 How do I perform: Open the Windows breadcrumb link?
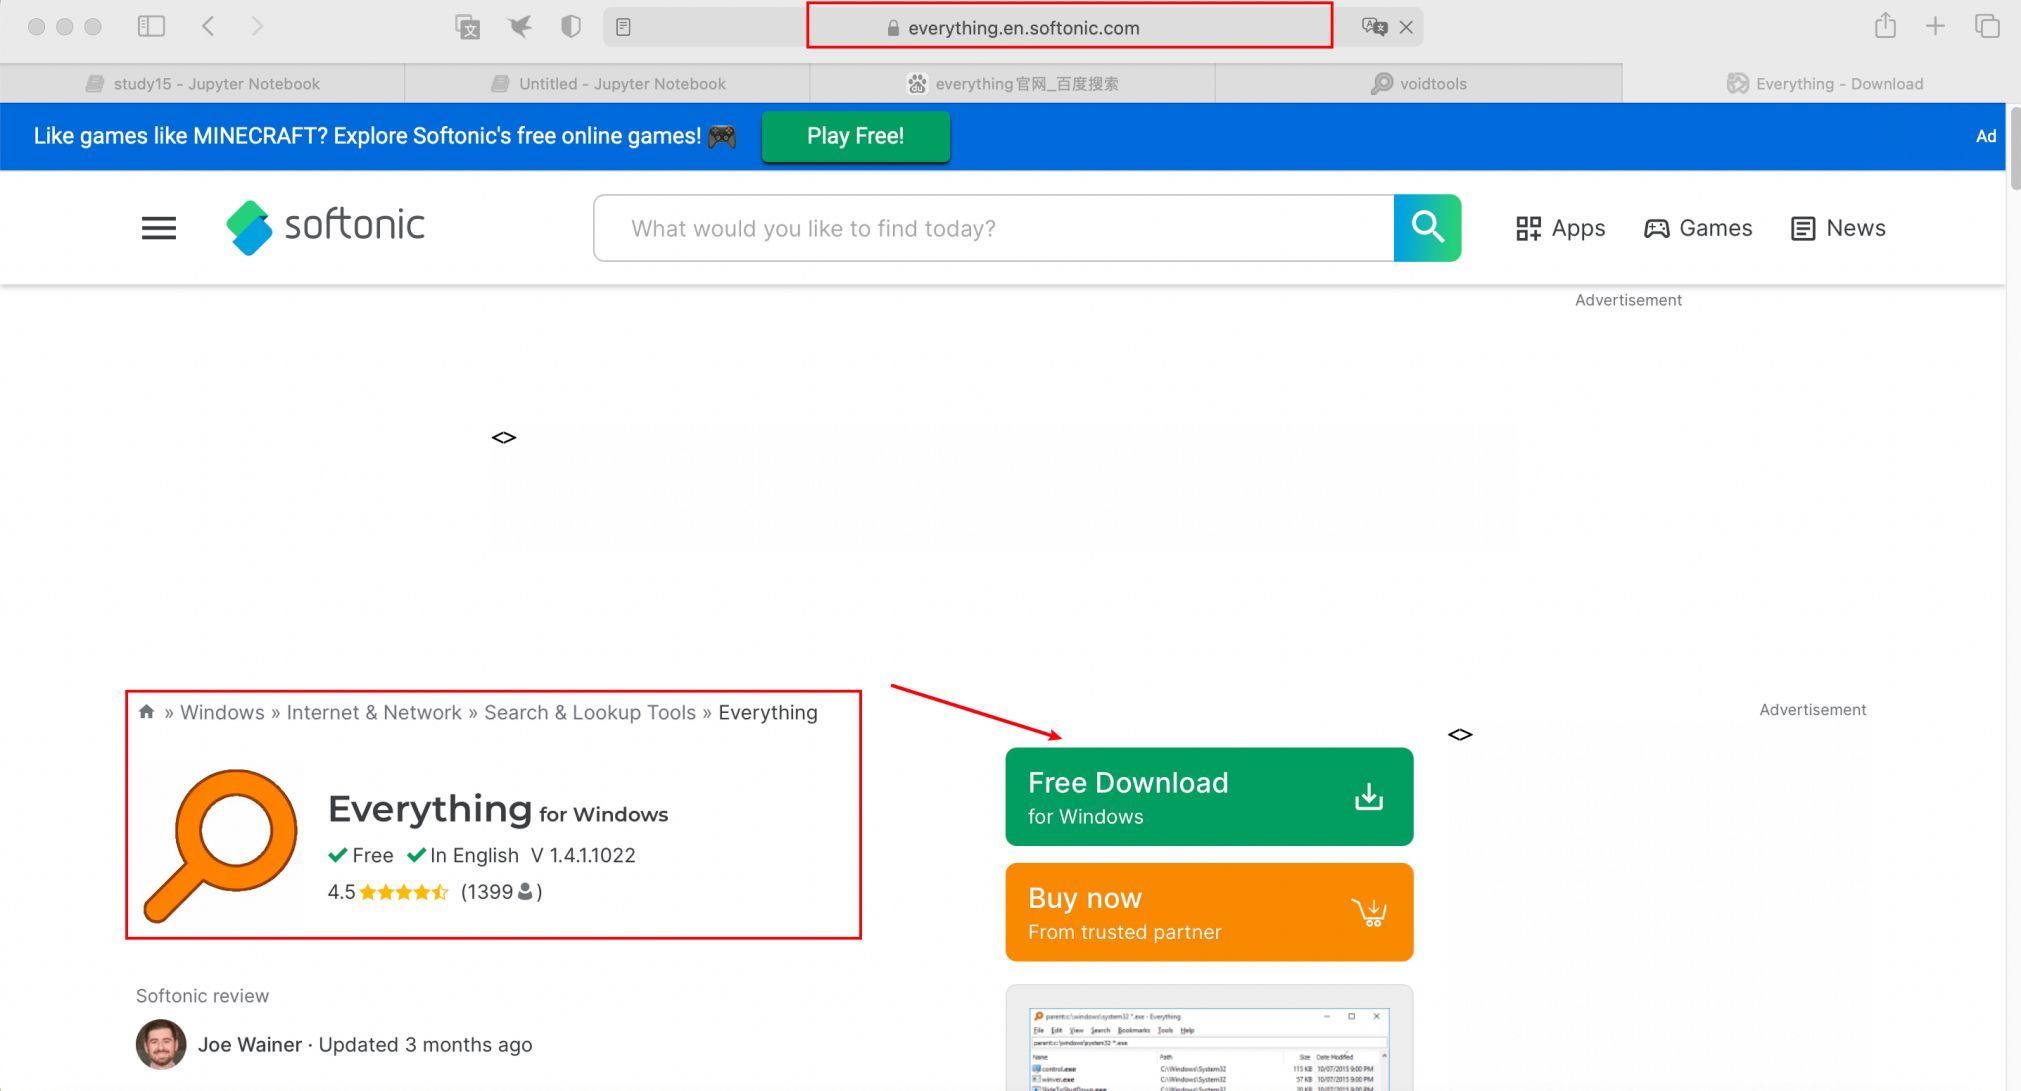(222, 712)
